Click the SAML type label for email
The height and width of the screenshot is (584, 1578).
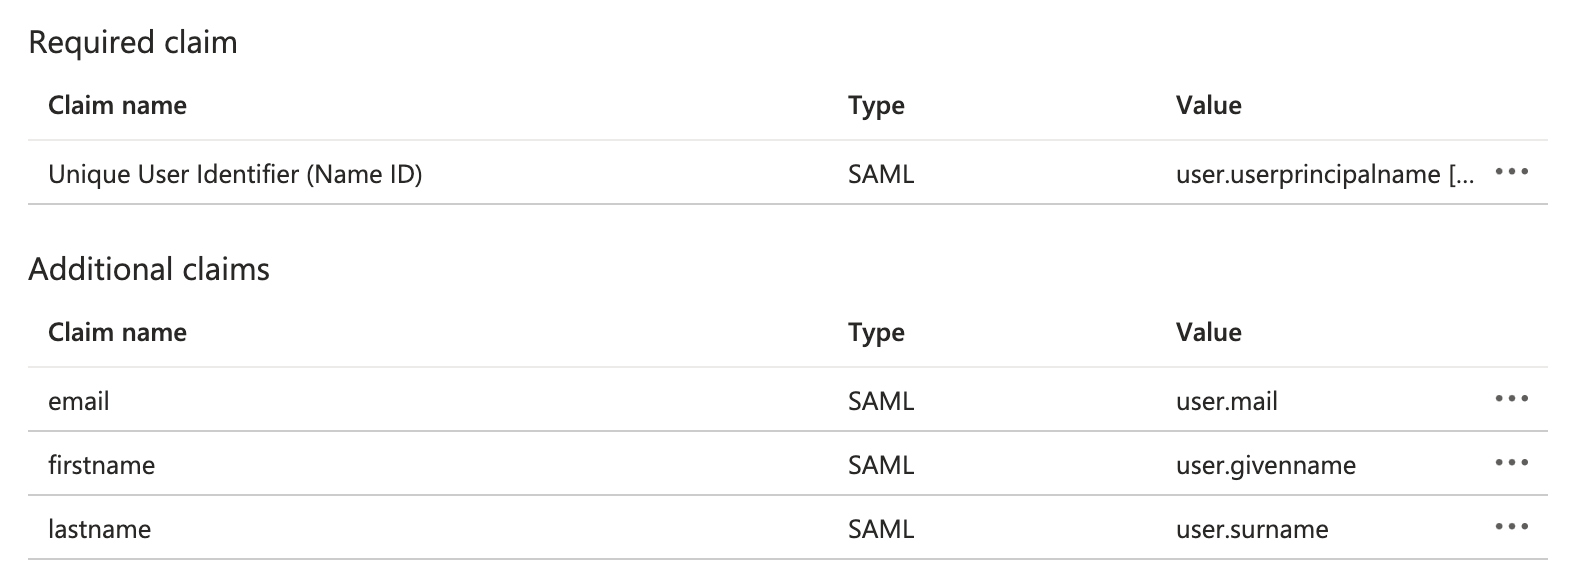click(x=881, y=401)
